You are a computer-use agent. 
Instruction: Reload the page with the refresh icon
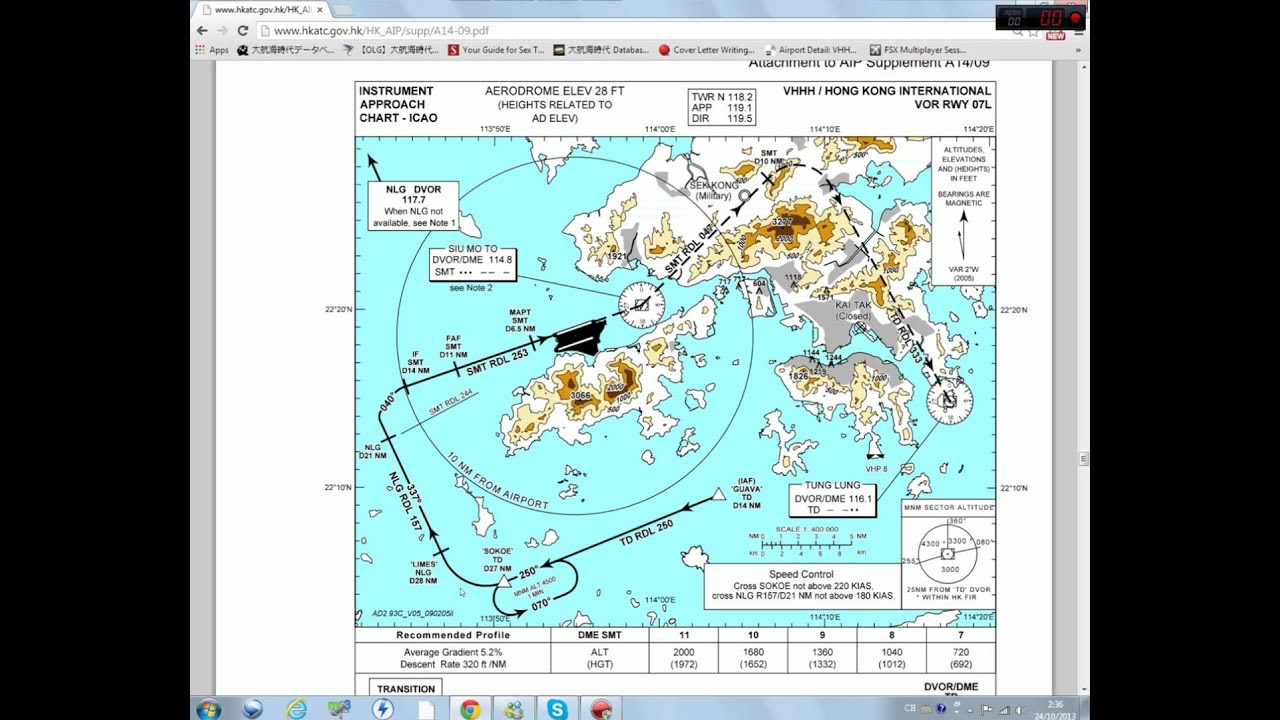242,31
